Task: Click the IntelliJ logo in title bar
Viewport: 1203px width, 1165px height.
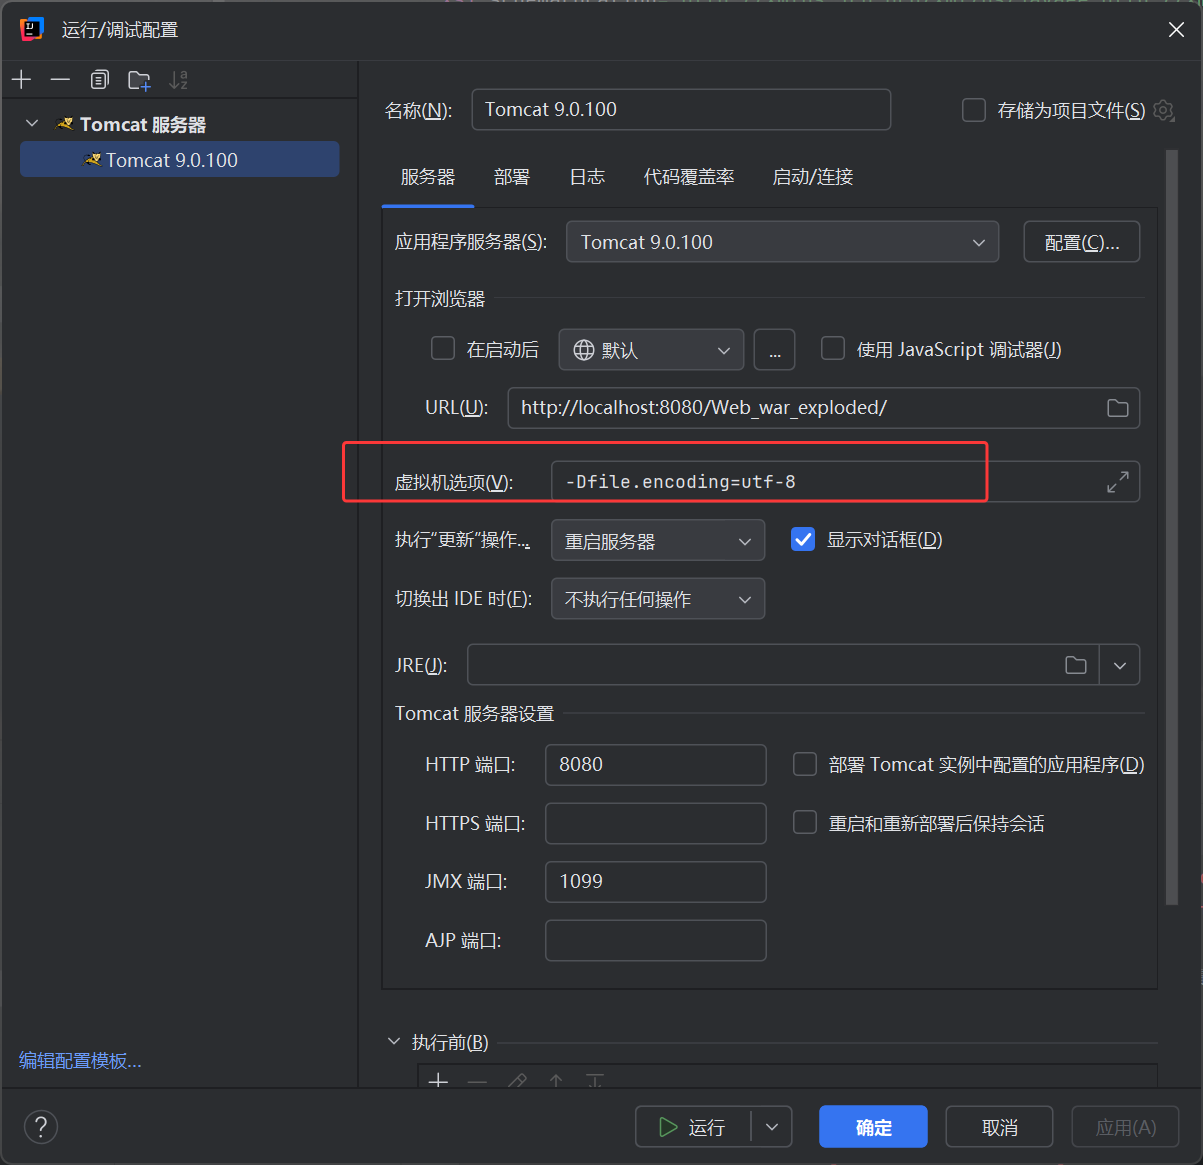Action: coord(31,30)
